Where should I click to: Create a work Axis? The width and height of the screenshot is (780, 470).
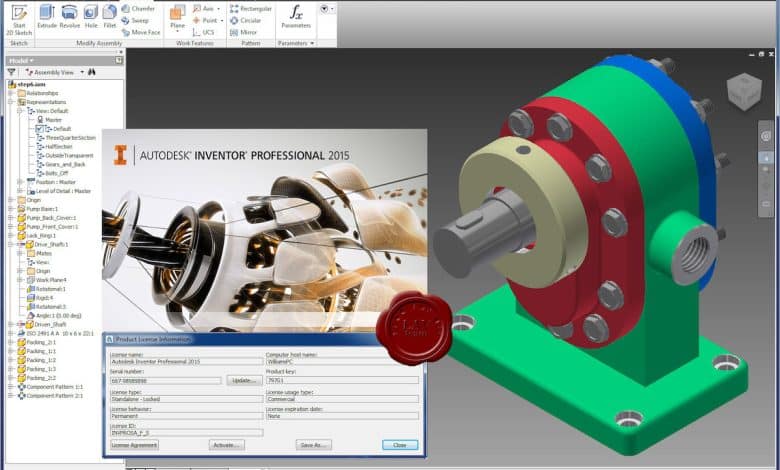203,8
